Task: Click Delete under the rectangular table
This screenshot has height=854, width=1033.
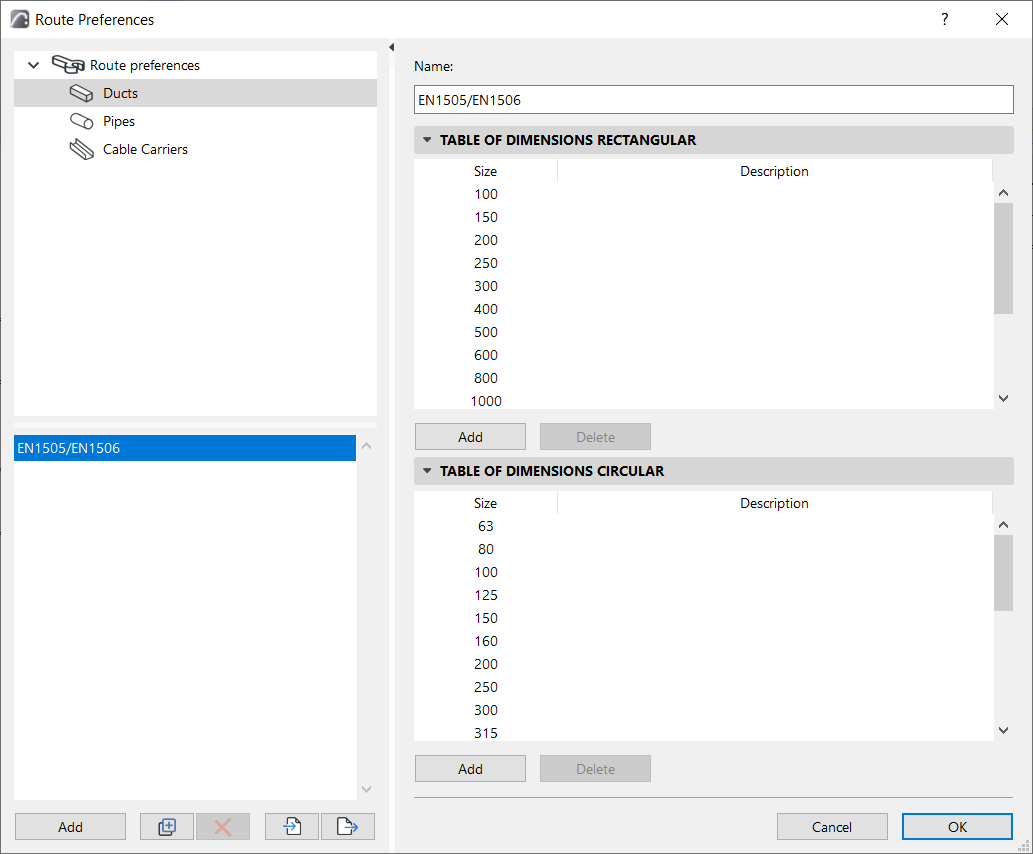Action: [596, 436]
